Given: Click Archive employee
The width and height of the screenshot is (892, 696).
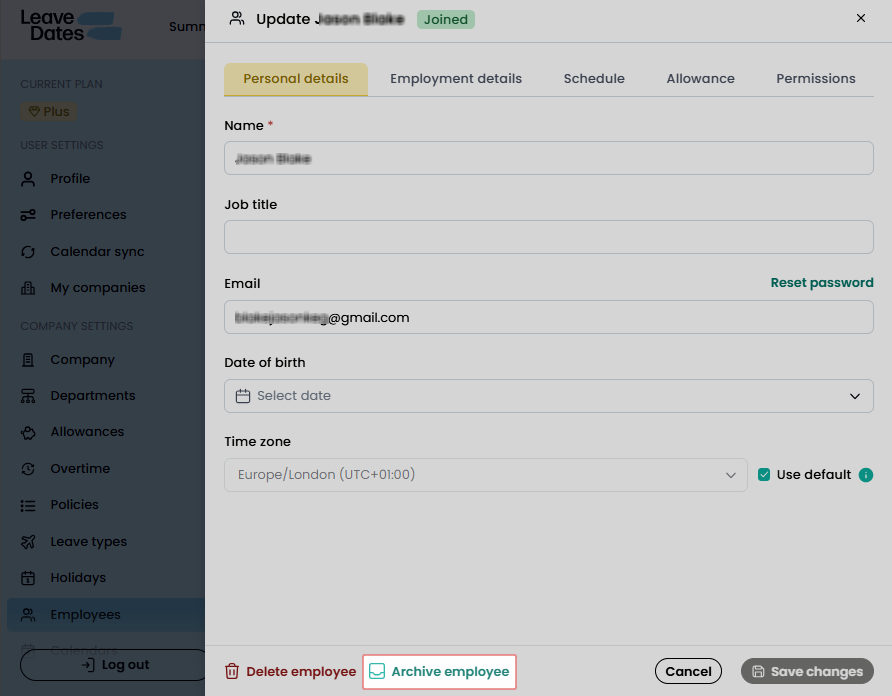Looking at the screenshot, I should coord(439,672).
